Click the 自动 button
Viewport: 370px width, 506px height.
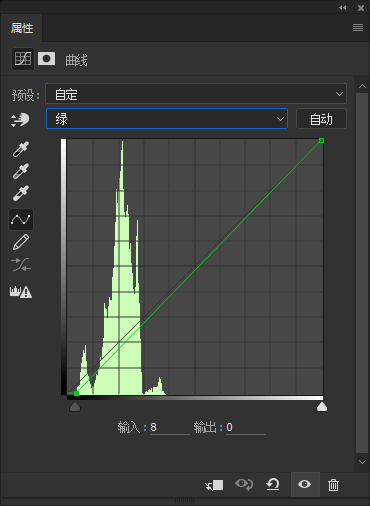point(321,119)
